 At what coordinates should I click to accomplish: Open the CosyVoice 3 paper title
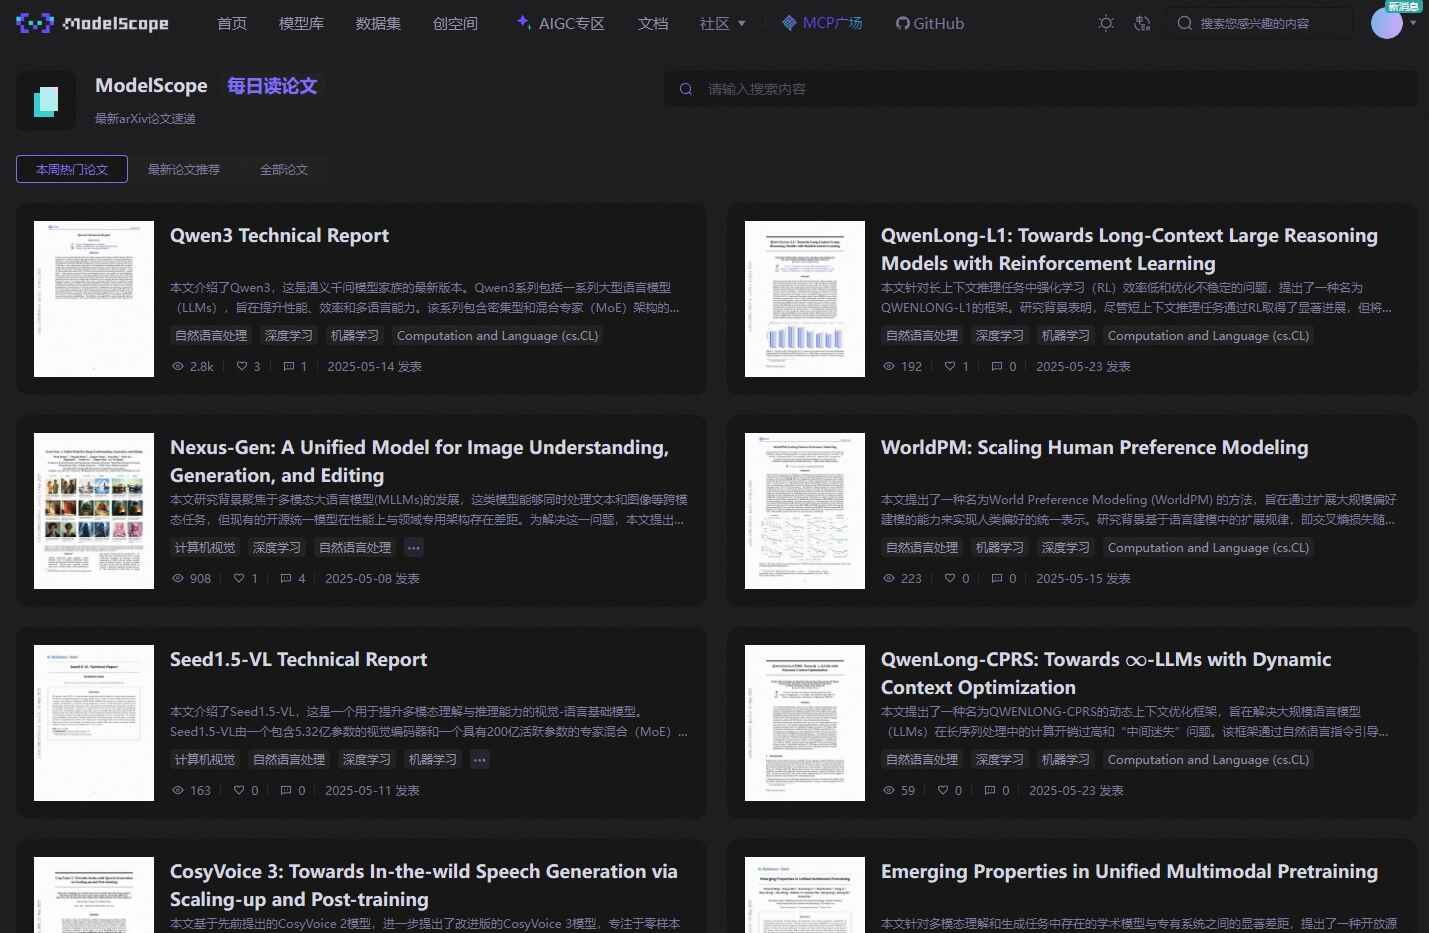click(x=424, y=885)
